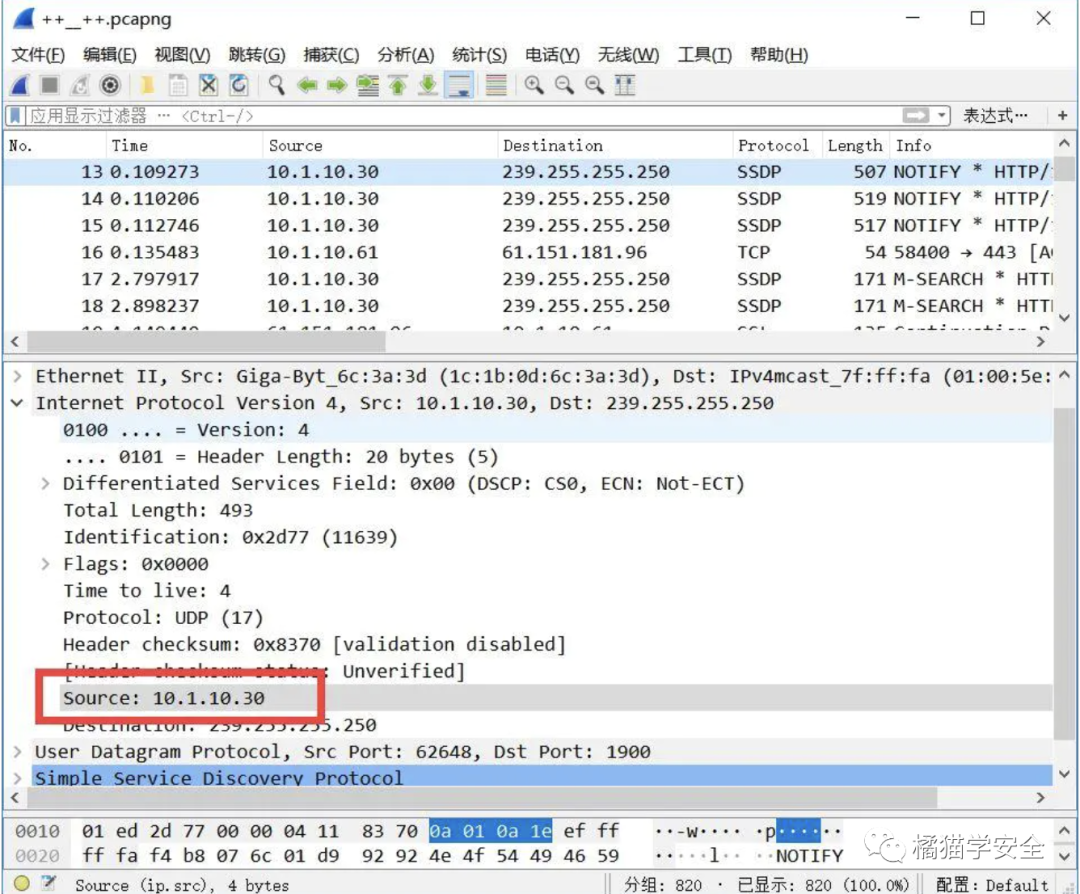Expand the Flags: 0x0000 node
The image size is (1080, 894).
pyautogui.click(x=45, y=564)
